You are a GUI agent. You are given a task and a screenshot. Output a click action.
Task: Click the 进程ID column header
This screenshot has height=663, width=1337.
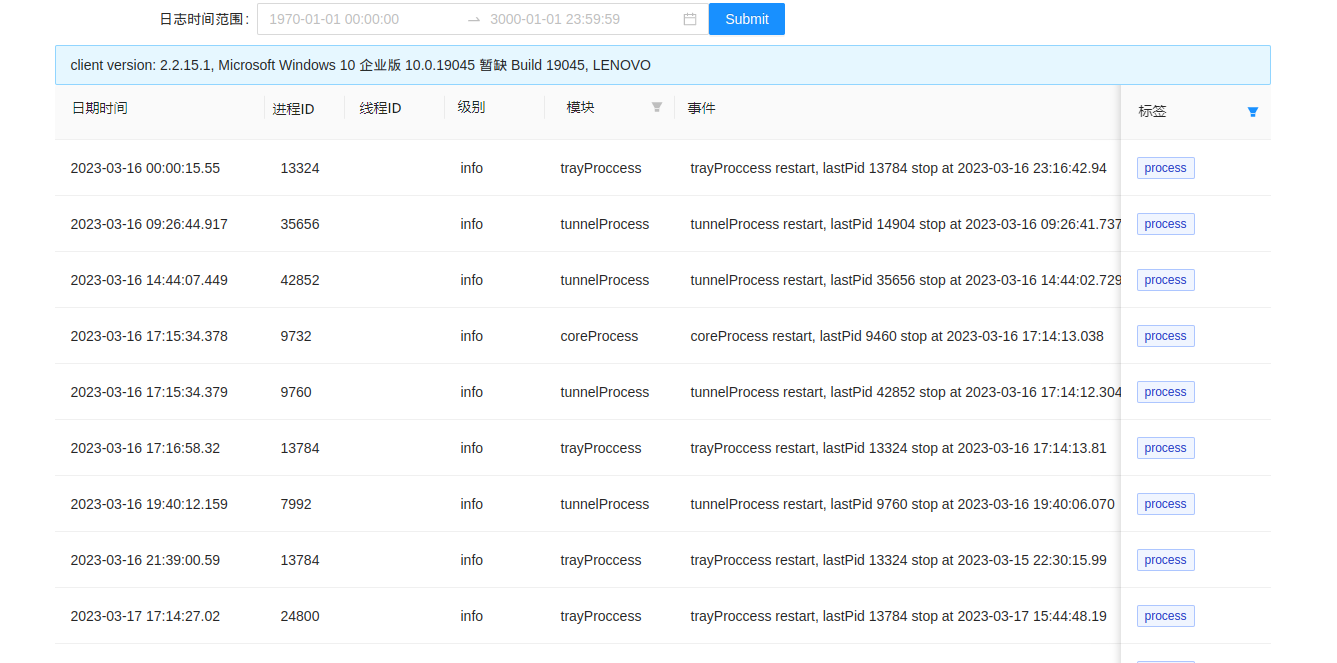point(293,108)
